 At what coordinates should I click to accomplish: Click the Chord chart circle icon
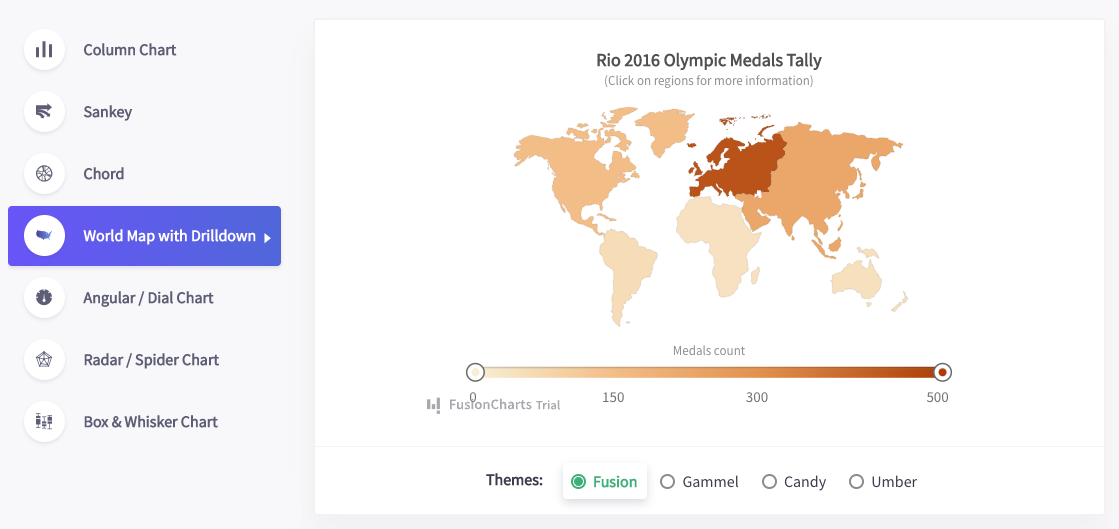(44, 173)
